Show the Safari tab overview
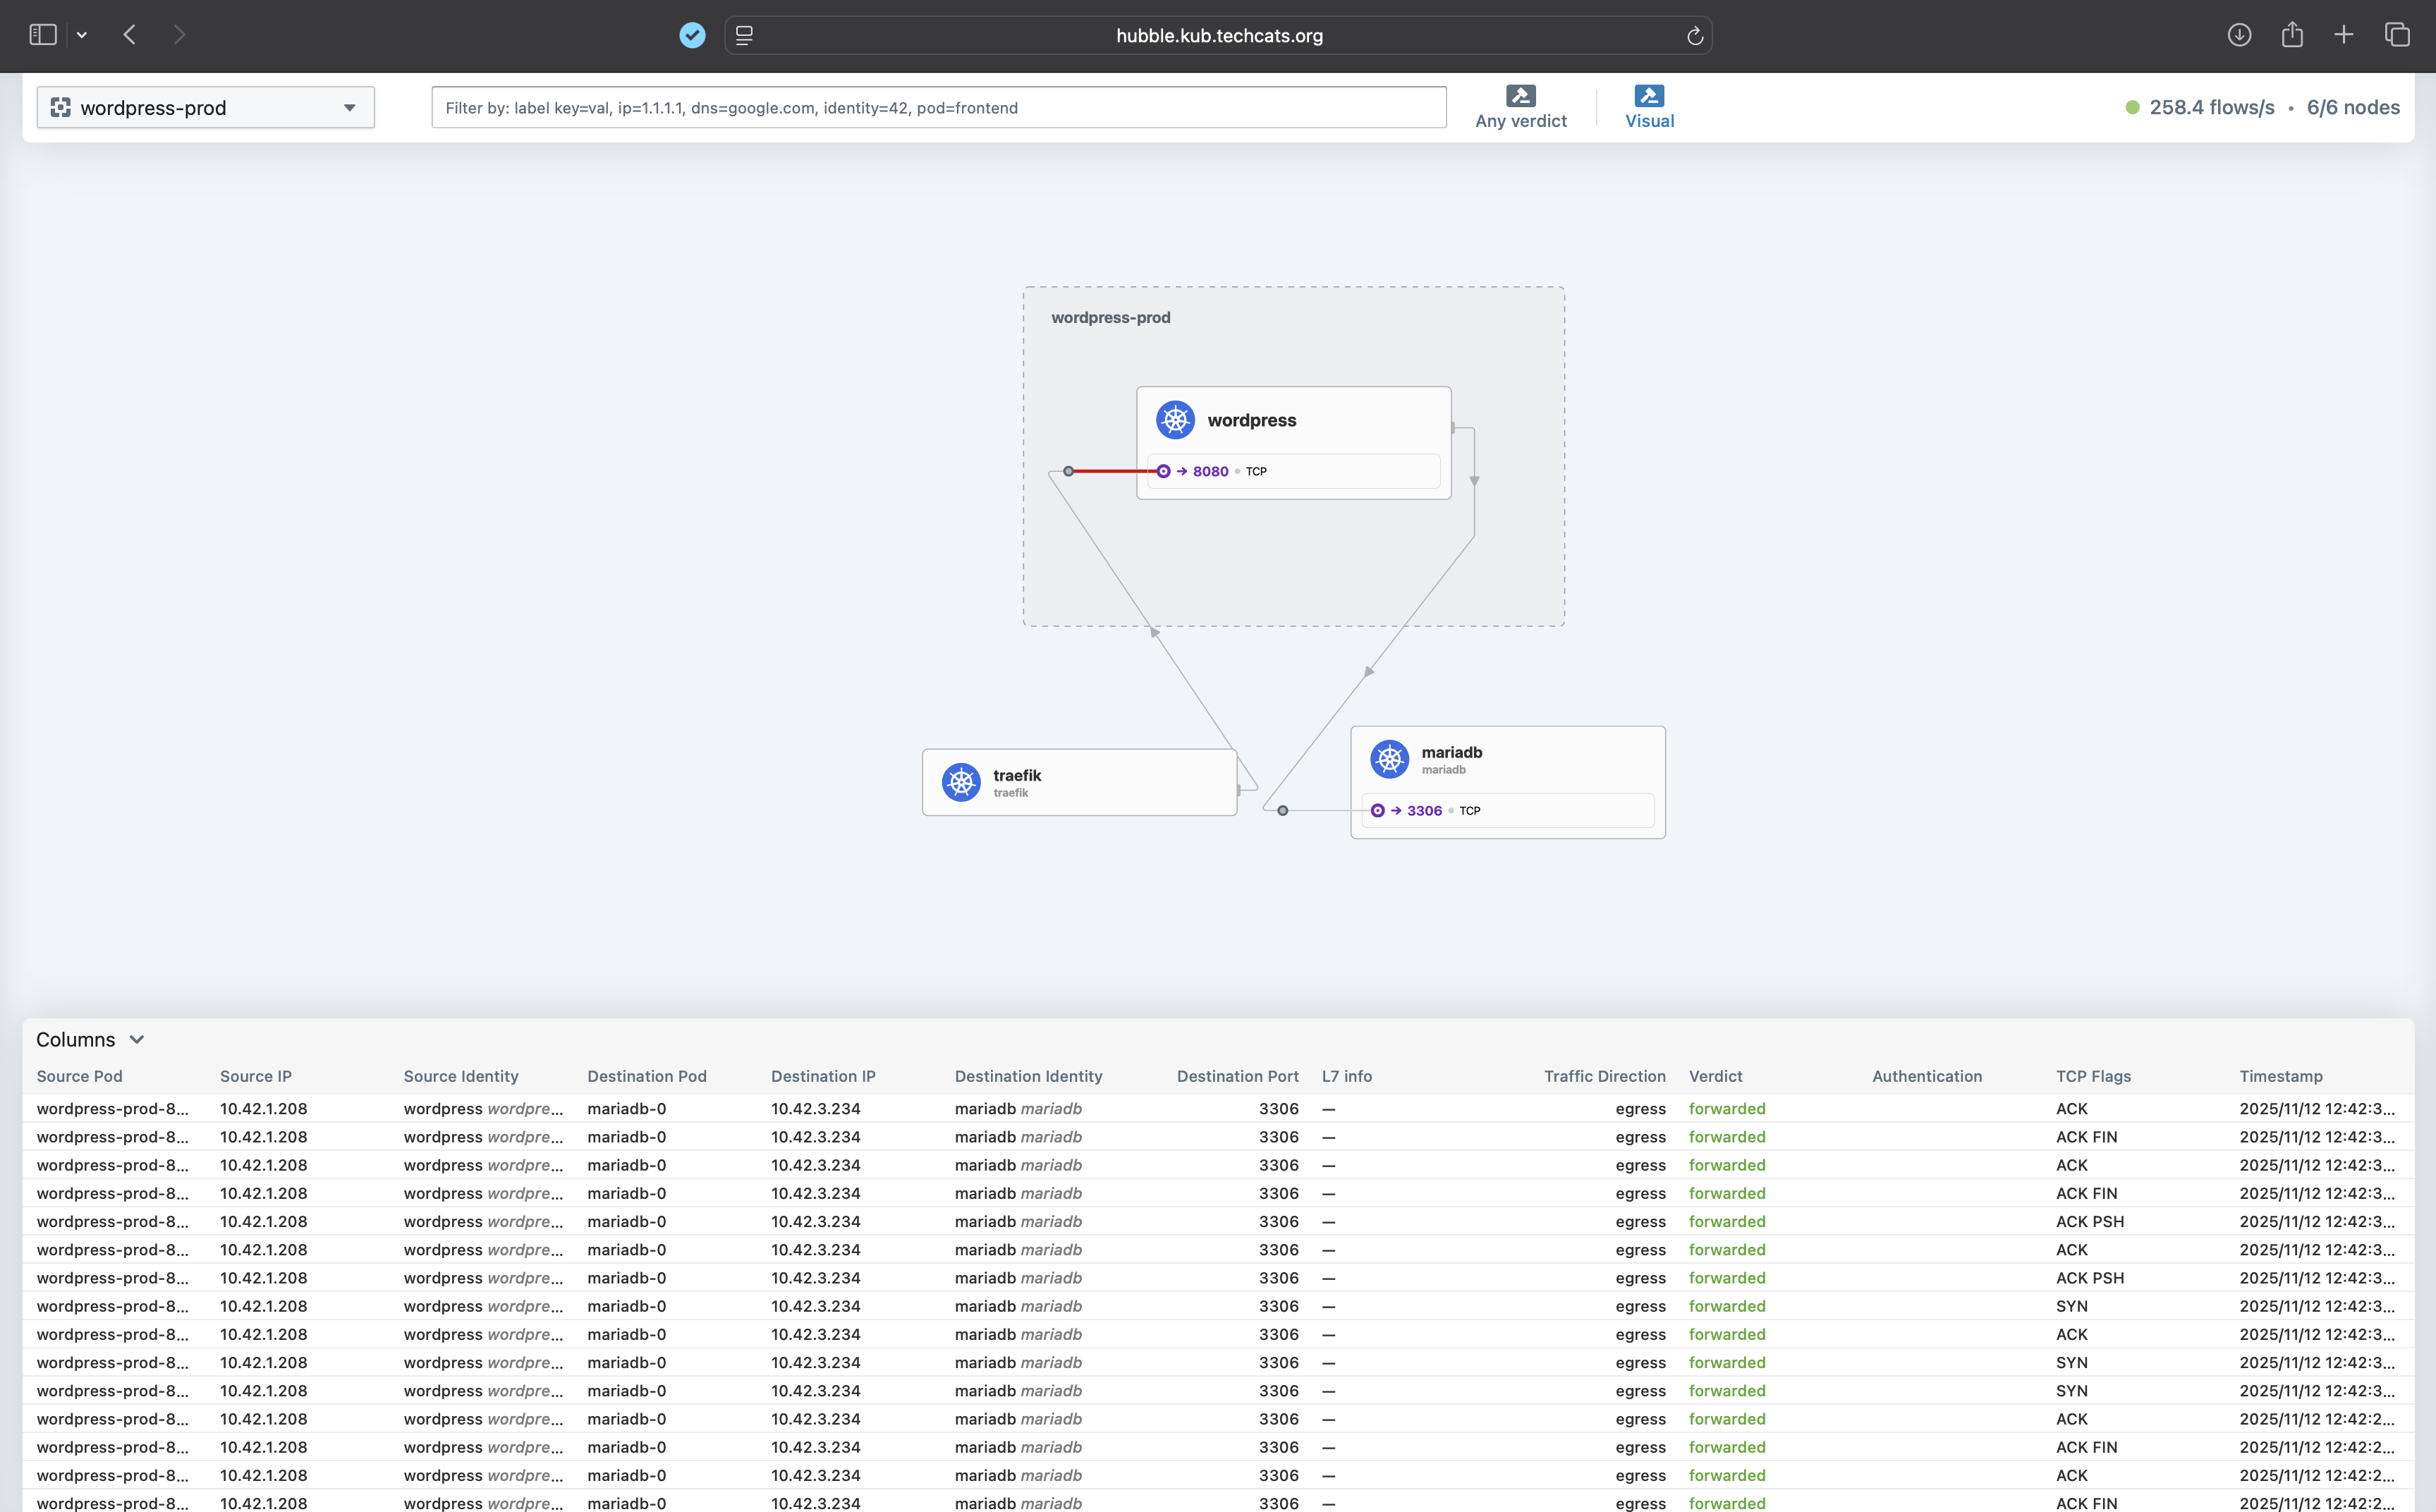The height and width of the screenshot is (1512, 2436). (x=2396, y=35)
